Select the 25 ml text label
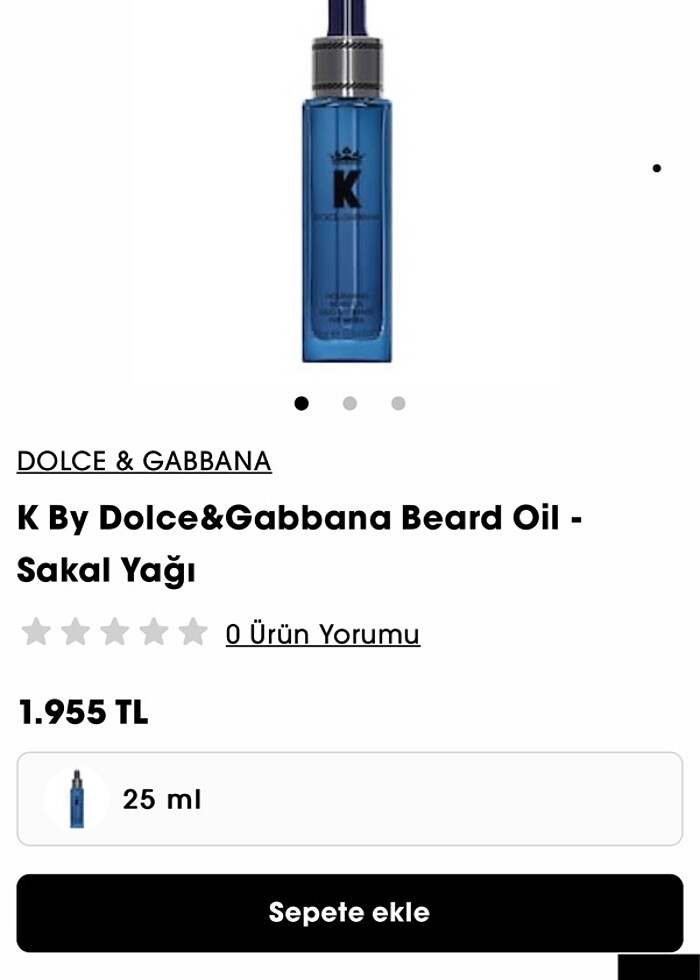The image size is (700, 980). click(161, 799)
